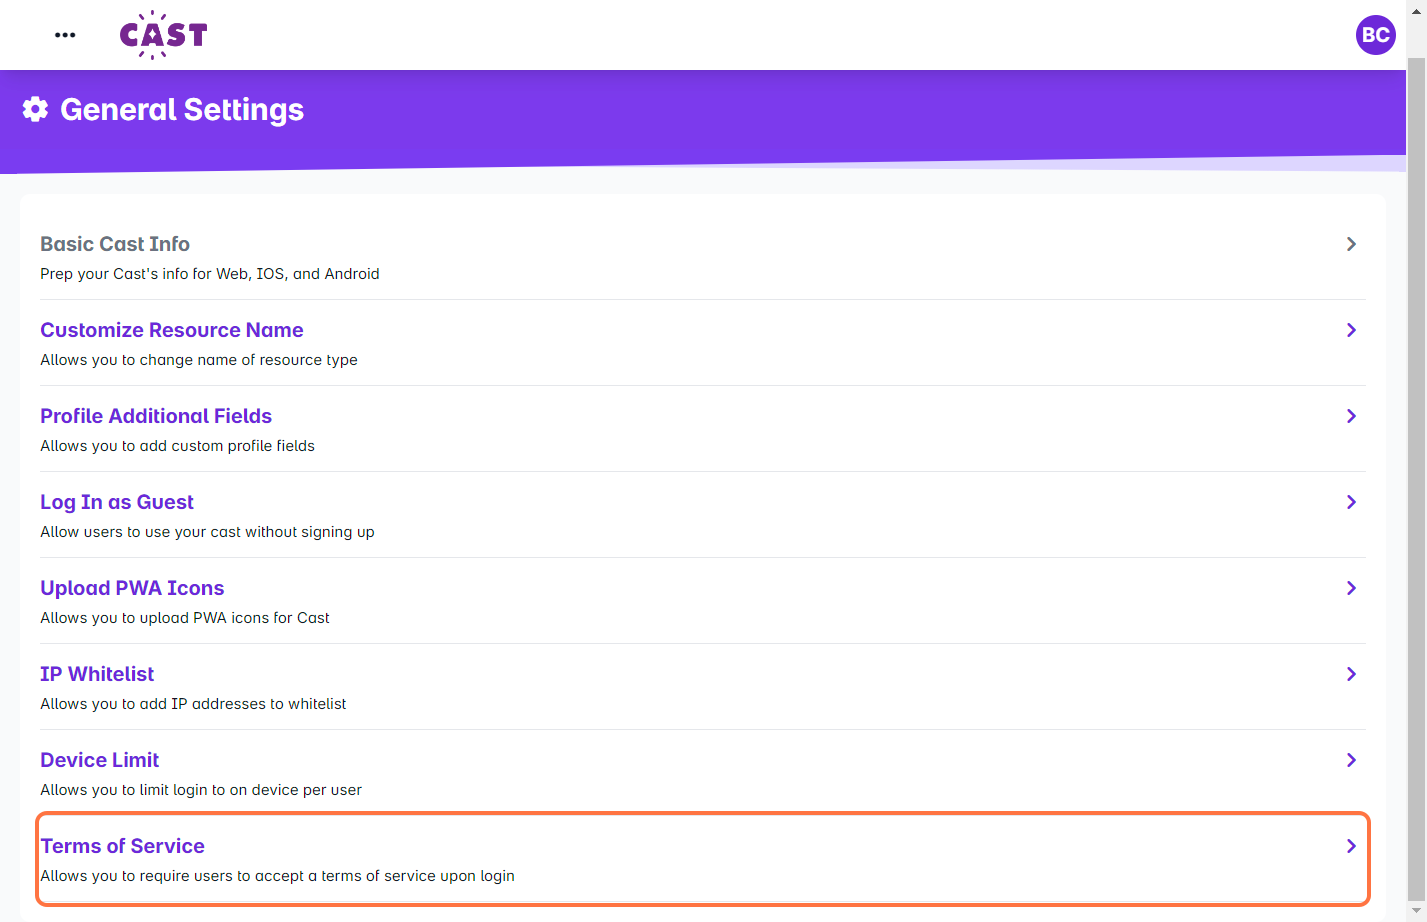The width and height of the screenshot is (1427, 922).
Task: Open the BC user avatar menu
Action: click(x=1375, y=35)
